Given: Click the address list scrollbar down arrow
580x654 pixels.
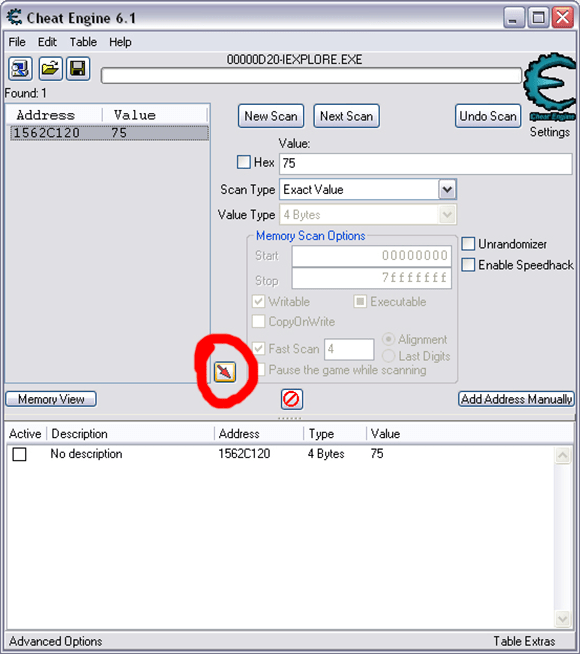Looking at the screenshot, I should click(x=562, y=619).
